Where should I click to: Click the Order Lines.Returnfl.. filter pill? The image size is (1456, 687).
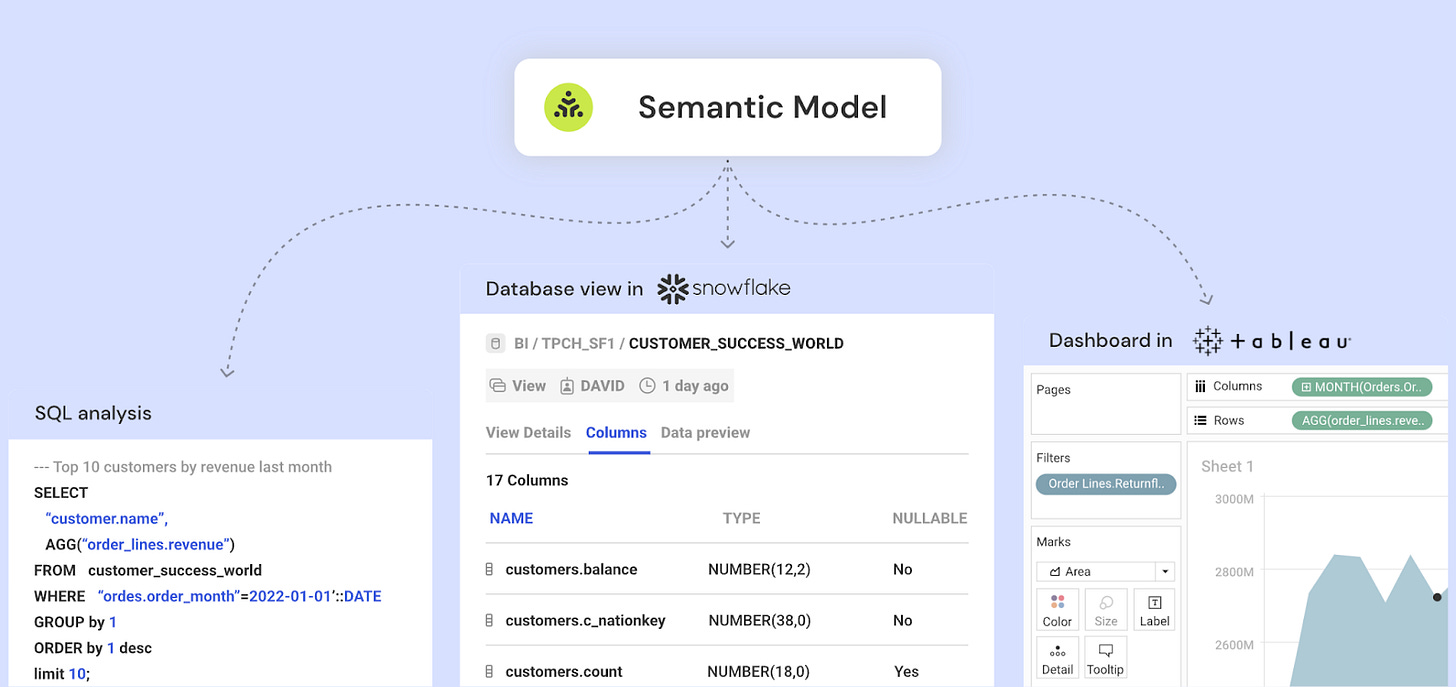(1106, 484)
